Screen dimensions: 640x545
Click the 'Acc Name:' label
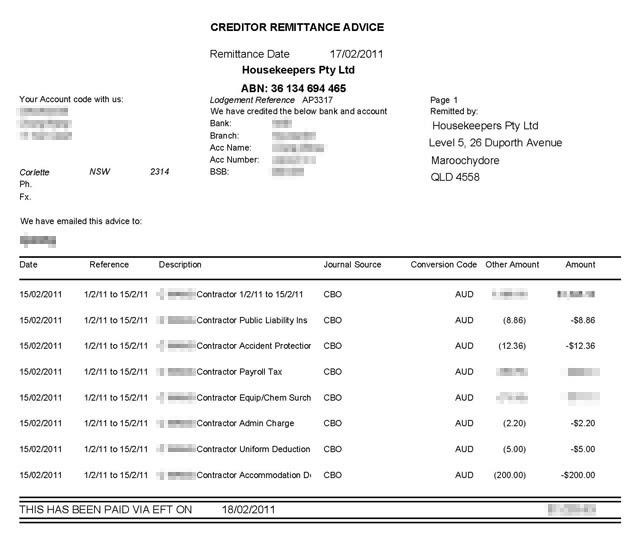(231, 148)
